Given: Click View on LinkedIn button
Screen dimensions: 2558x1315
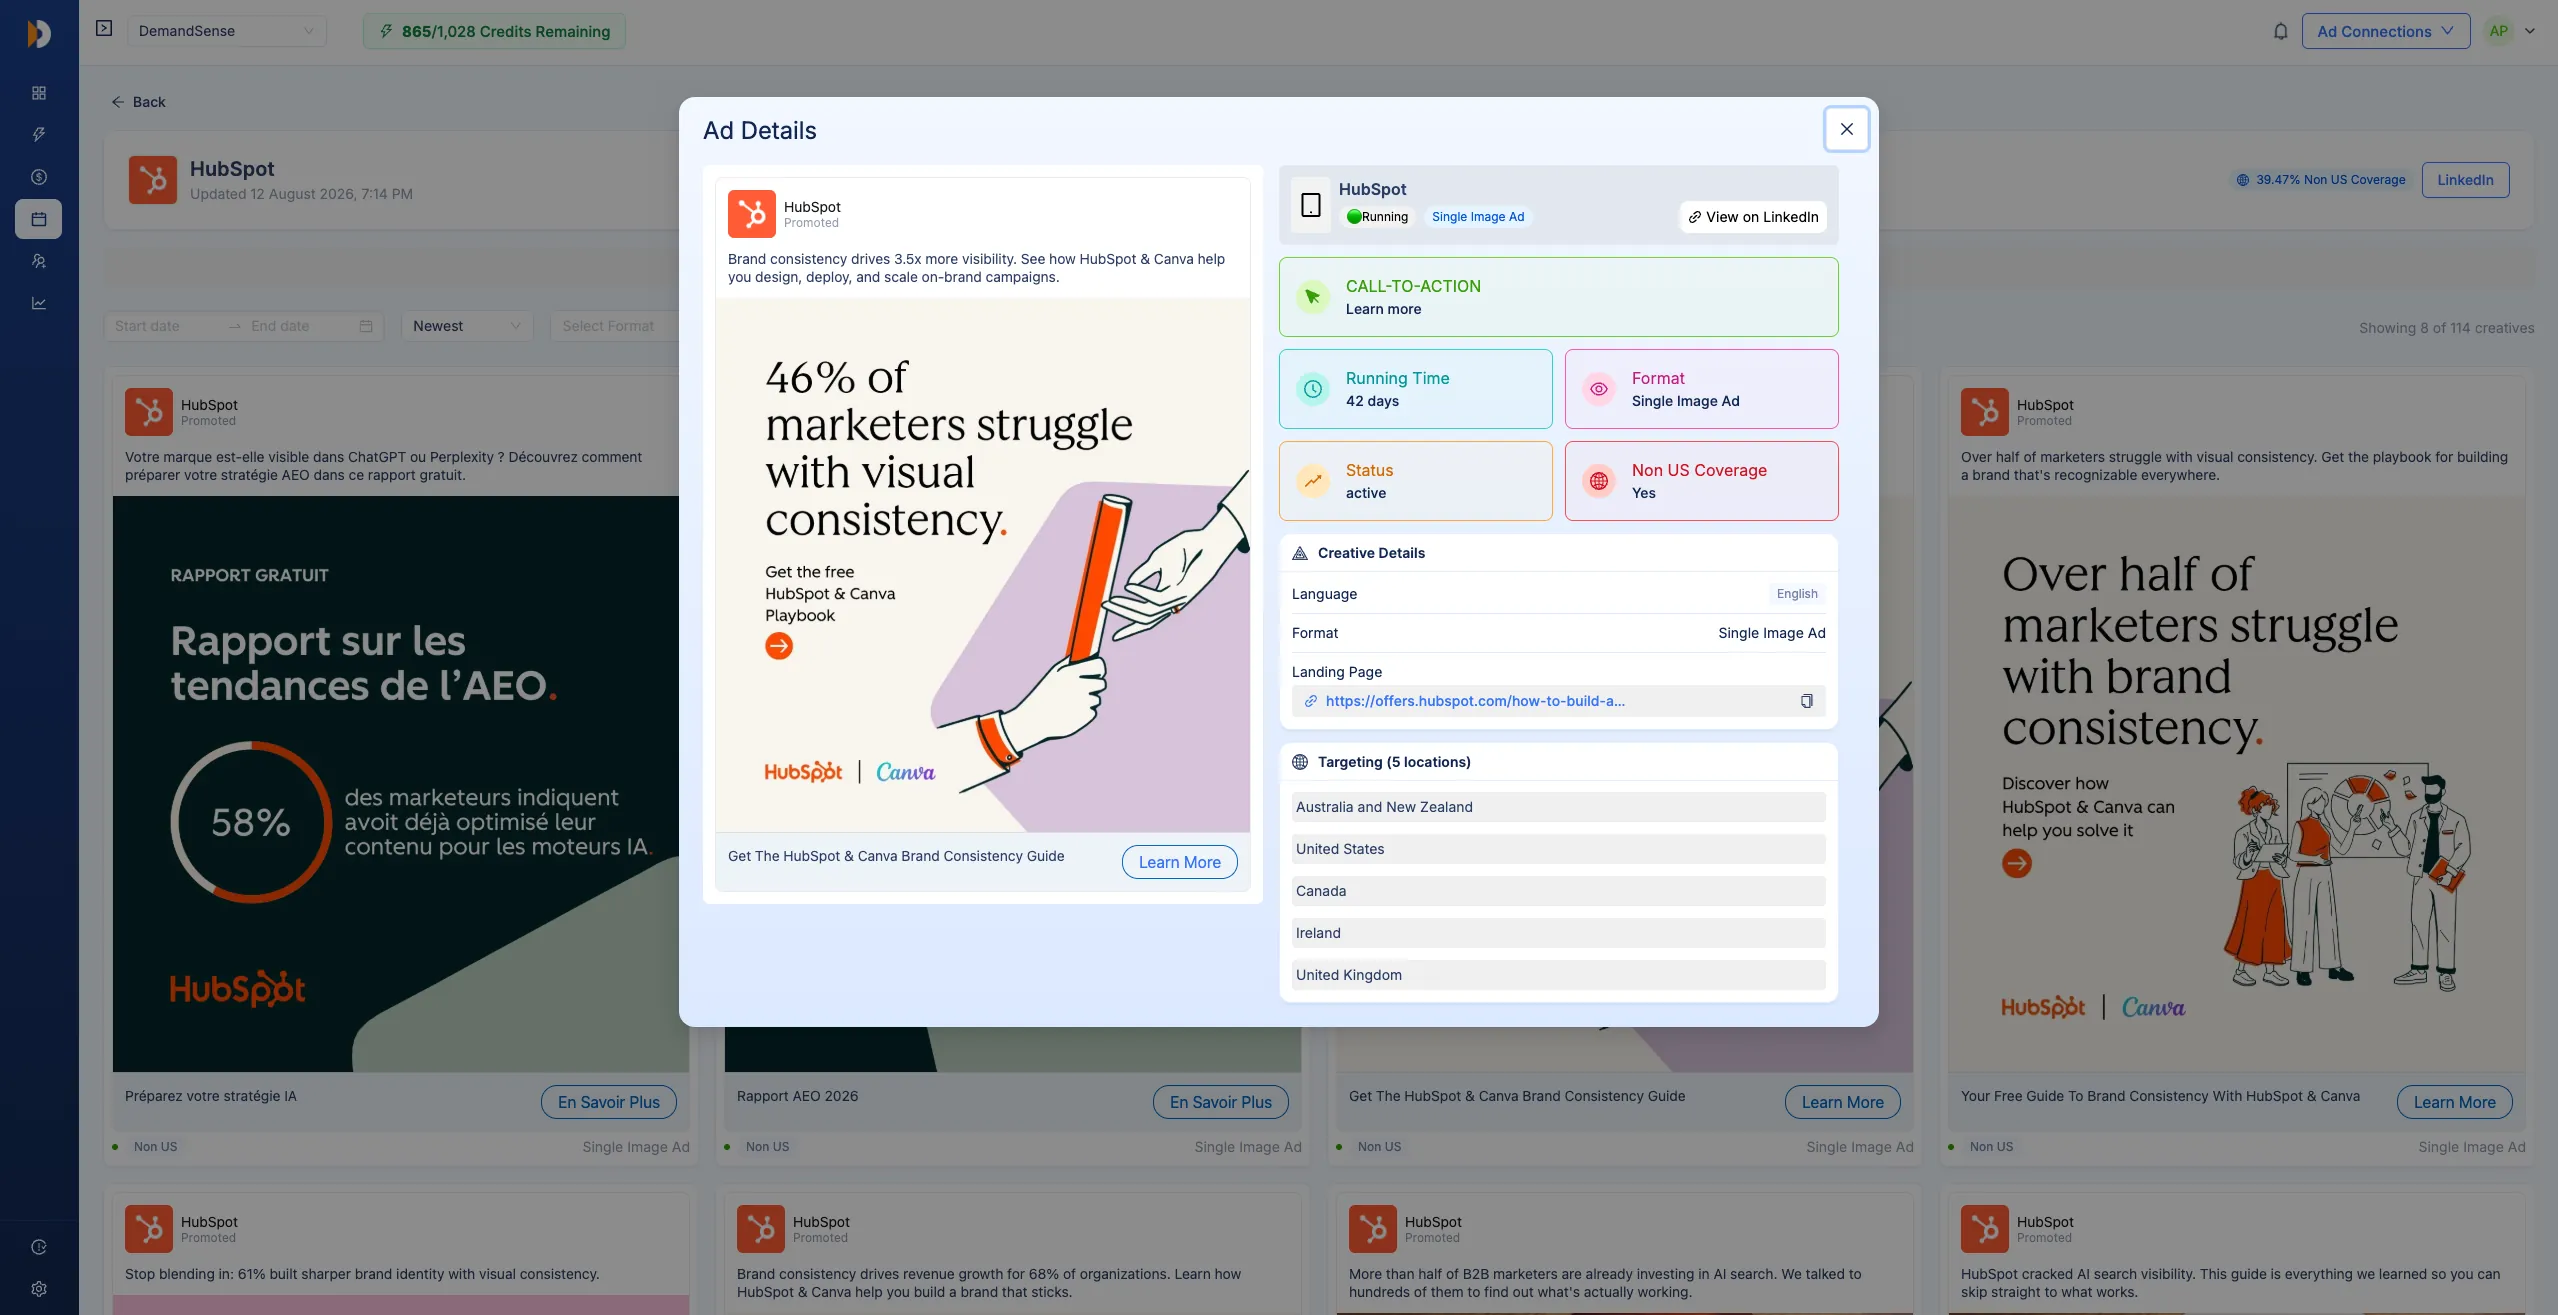Looking at the screenshot, I should 1753,217.
